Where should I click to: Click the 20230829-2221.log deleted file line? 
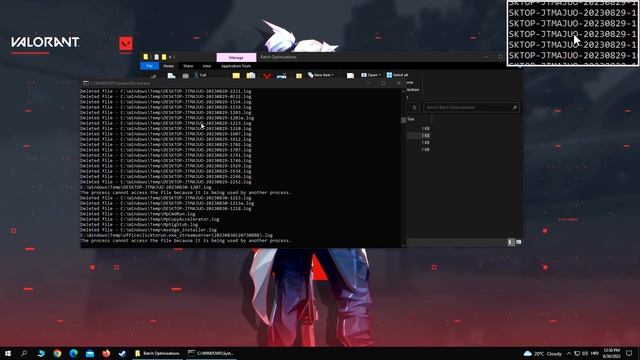point(166,91)
